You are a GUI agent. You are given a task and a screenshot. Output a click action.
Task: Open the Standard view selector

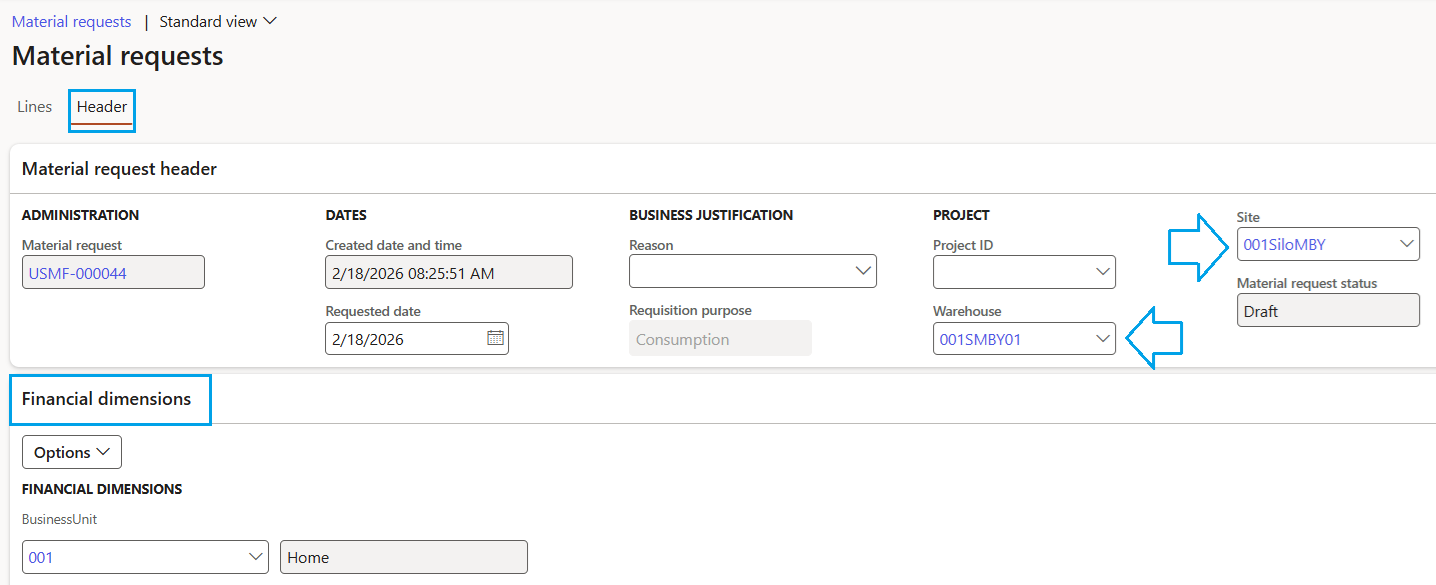pyautogui.click(x=218, y=22)
